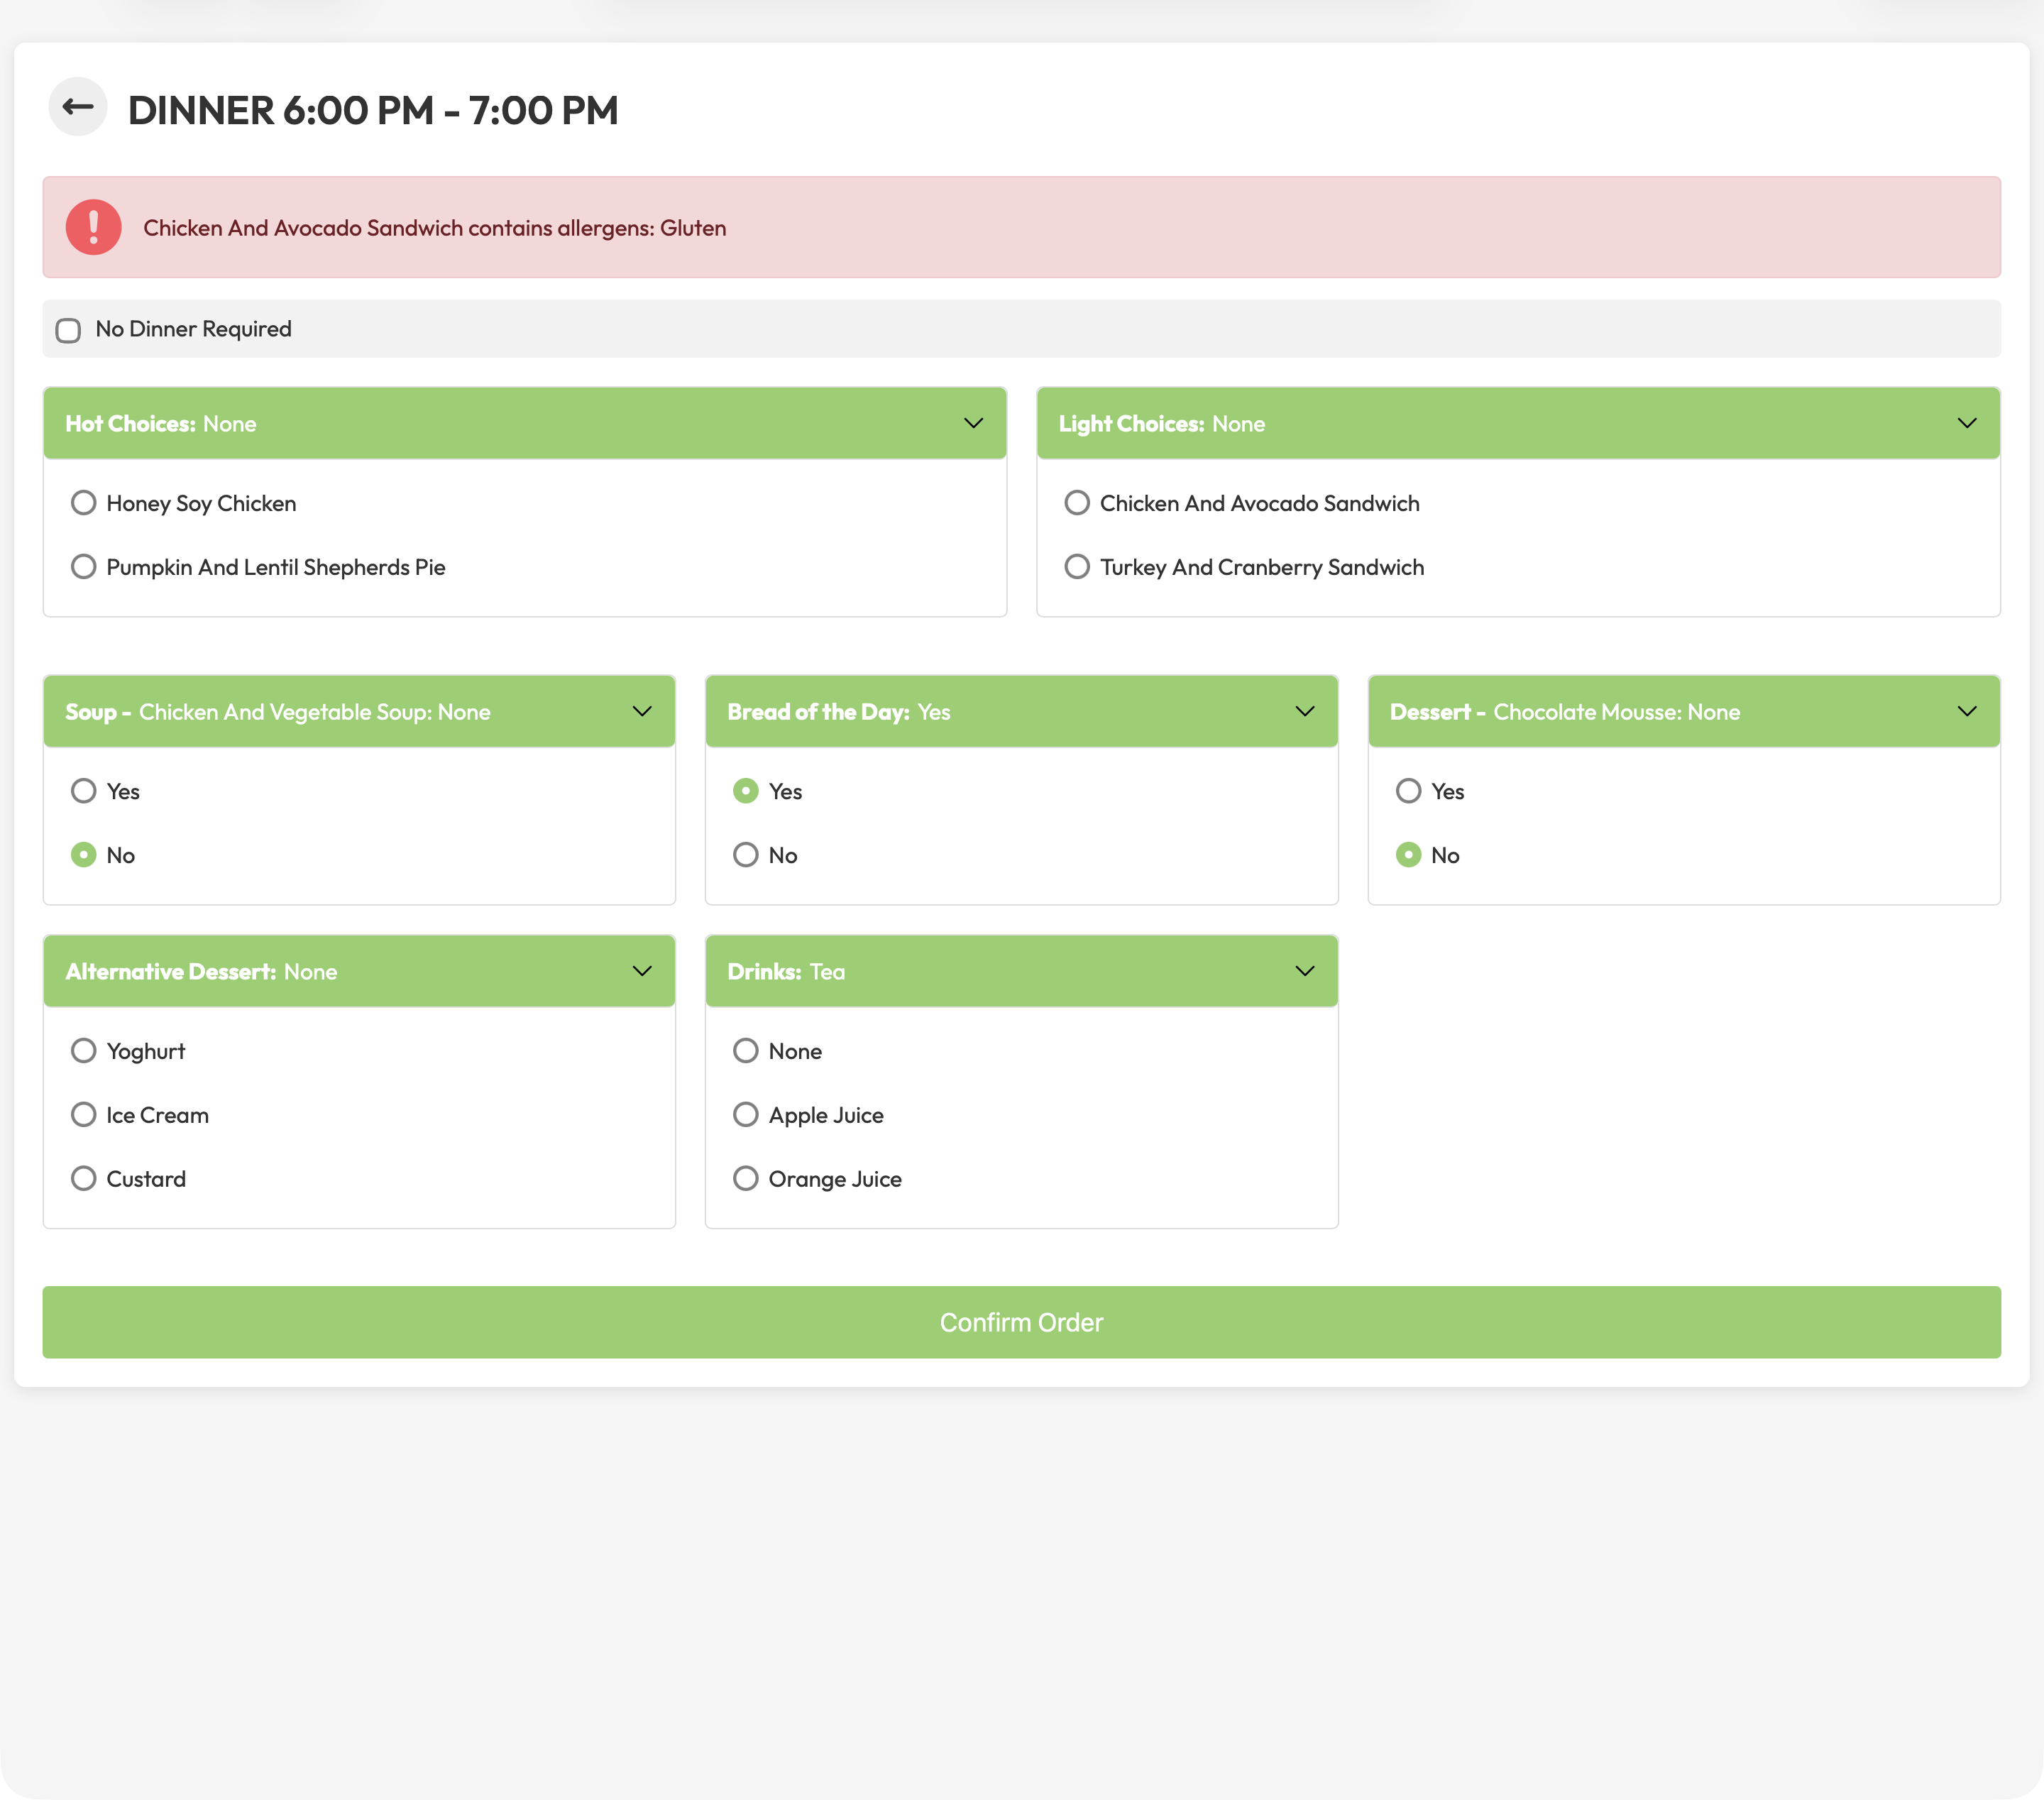This screenshot has height=1800, width=2044.
Task: Choose Pumpkin And Lentil Shepherds Pie
Action: [84, 567]
